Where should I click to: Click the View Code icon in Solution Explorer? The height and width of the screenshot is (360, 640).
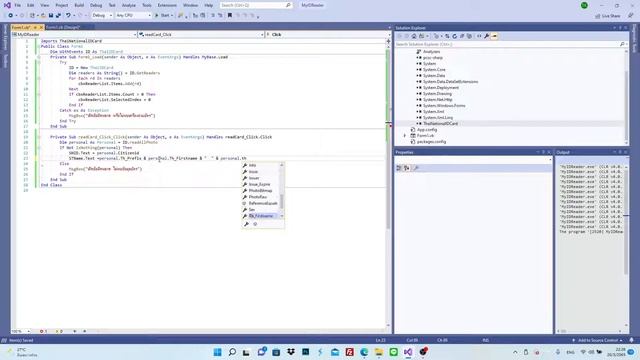point(479,36)
